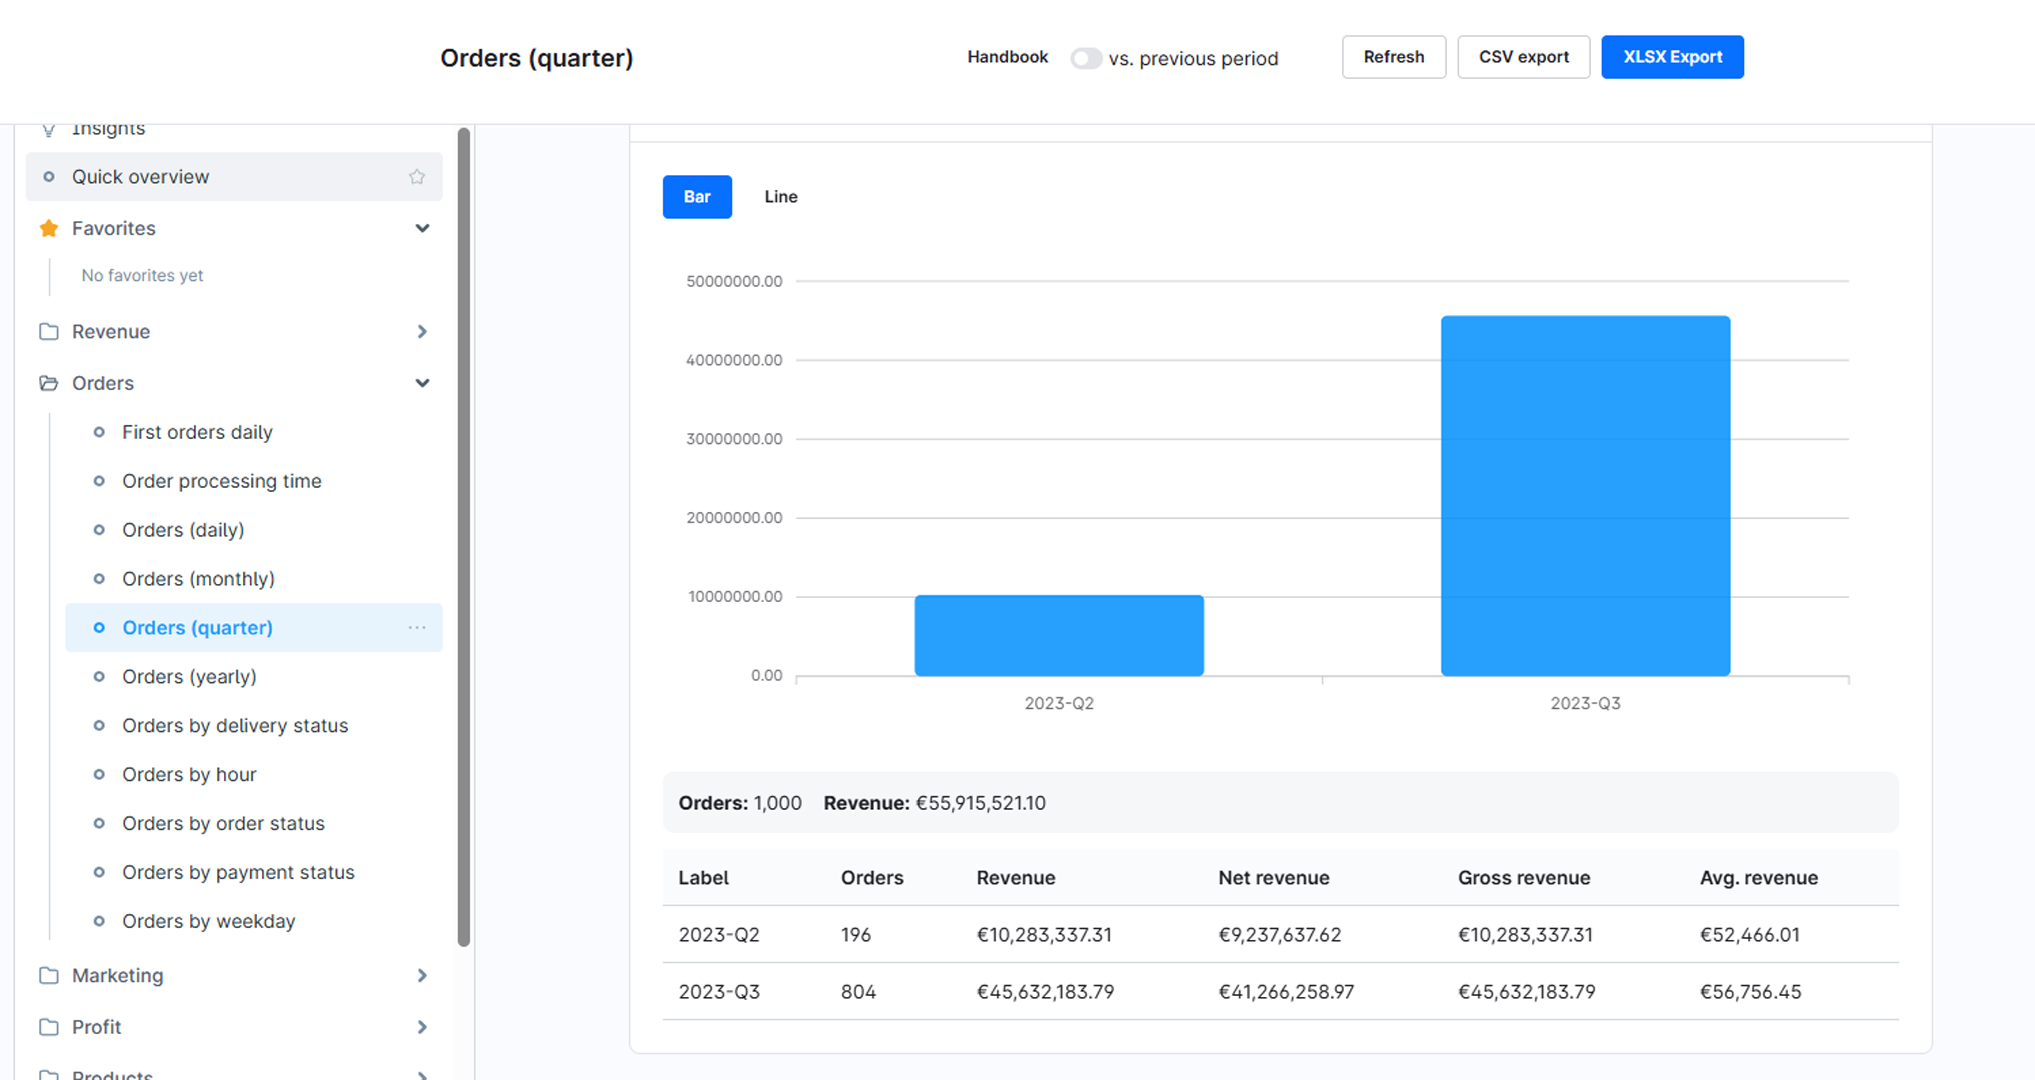Screen dimensions: 2035x1080
Task: Select the Quick overview menu item
Action: tap(234, 177)
